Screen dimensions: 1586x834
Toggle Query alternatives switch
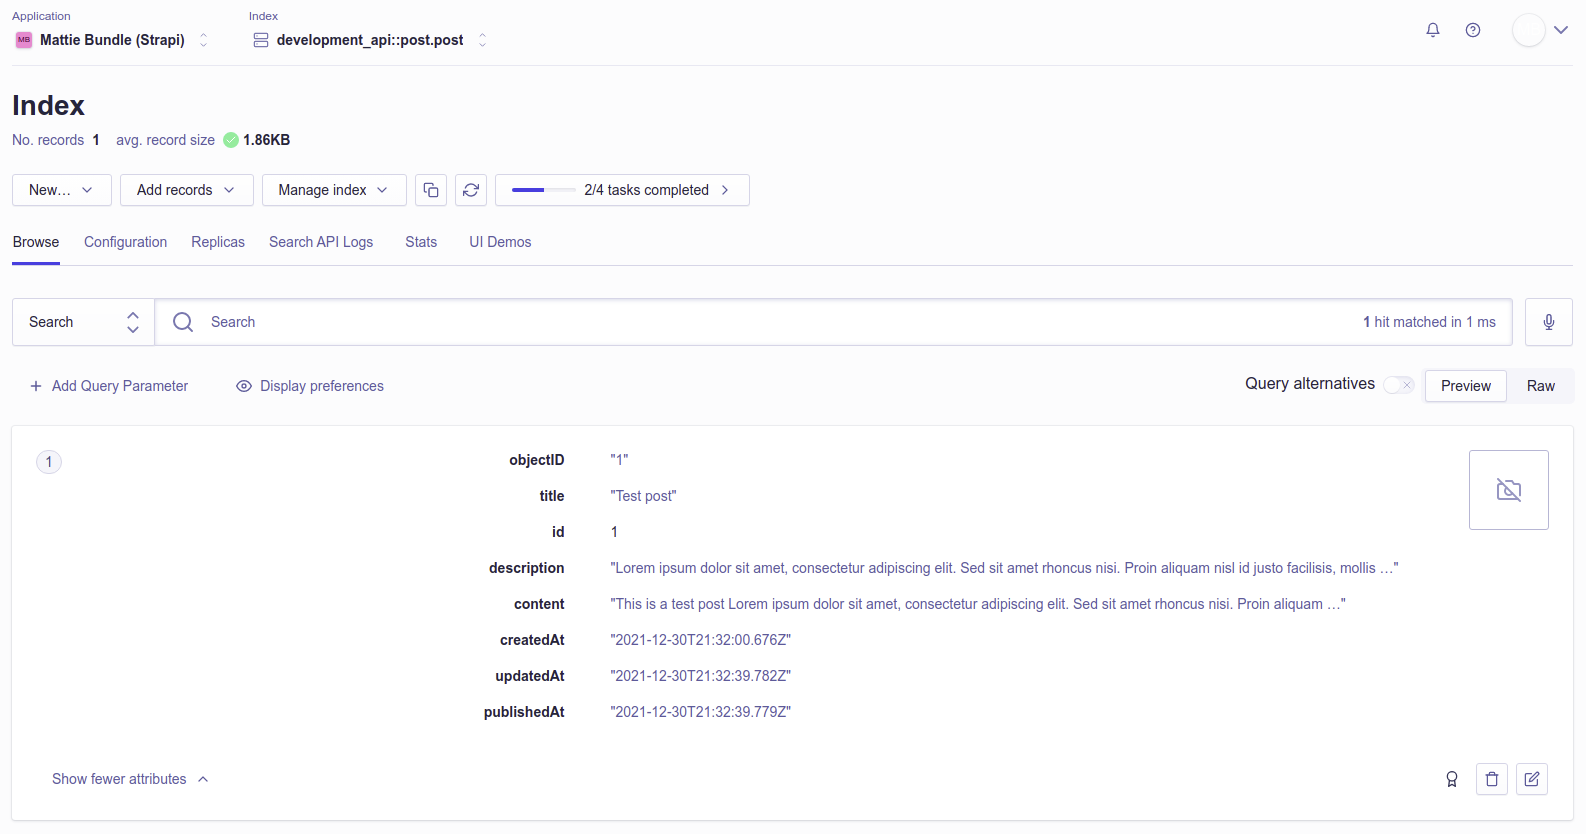pyautogui.click(x=1399, y=385)
